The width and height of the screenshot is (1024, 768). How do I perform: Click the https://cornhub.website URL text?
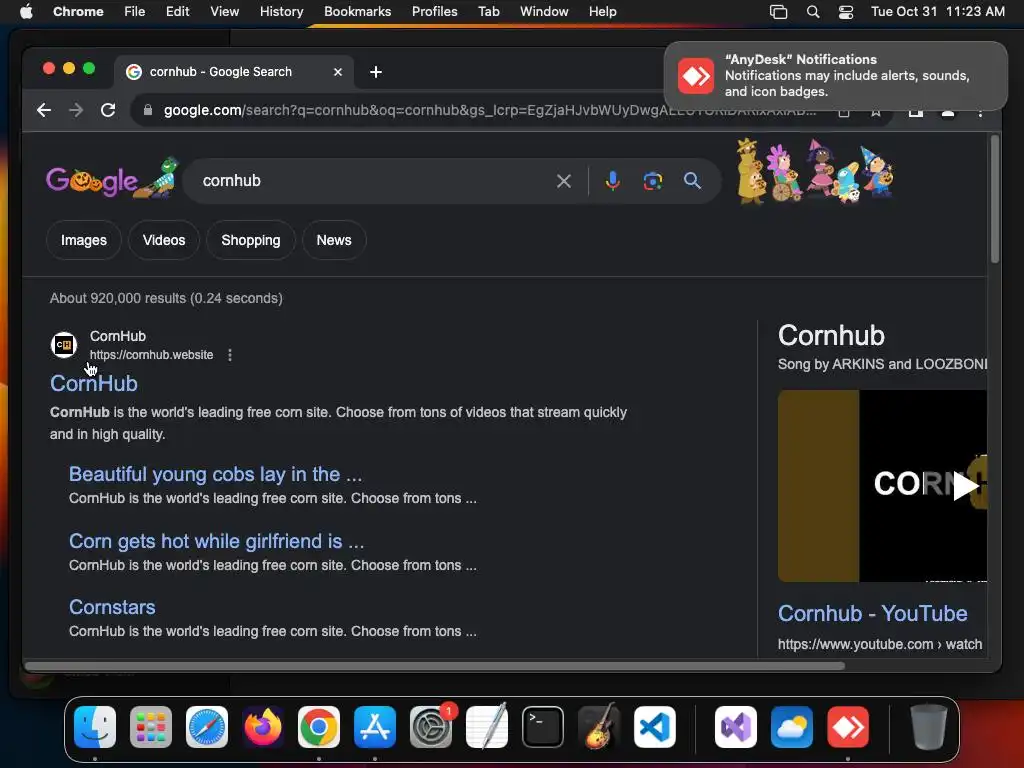pos(152,355)
